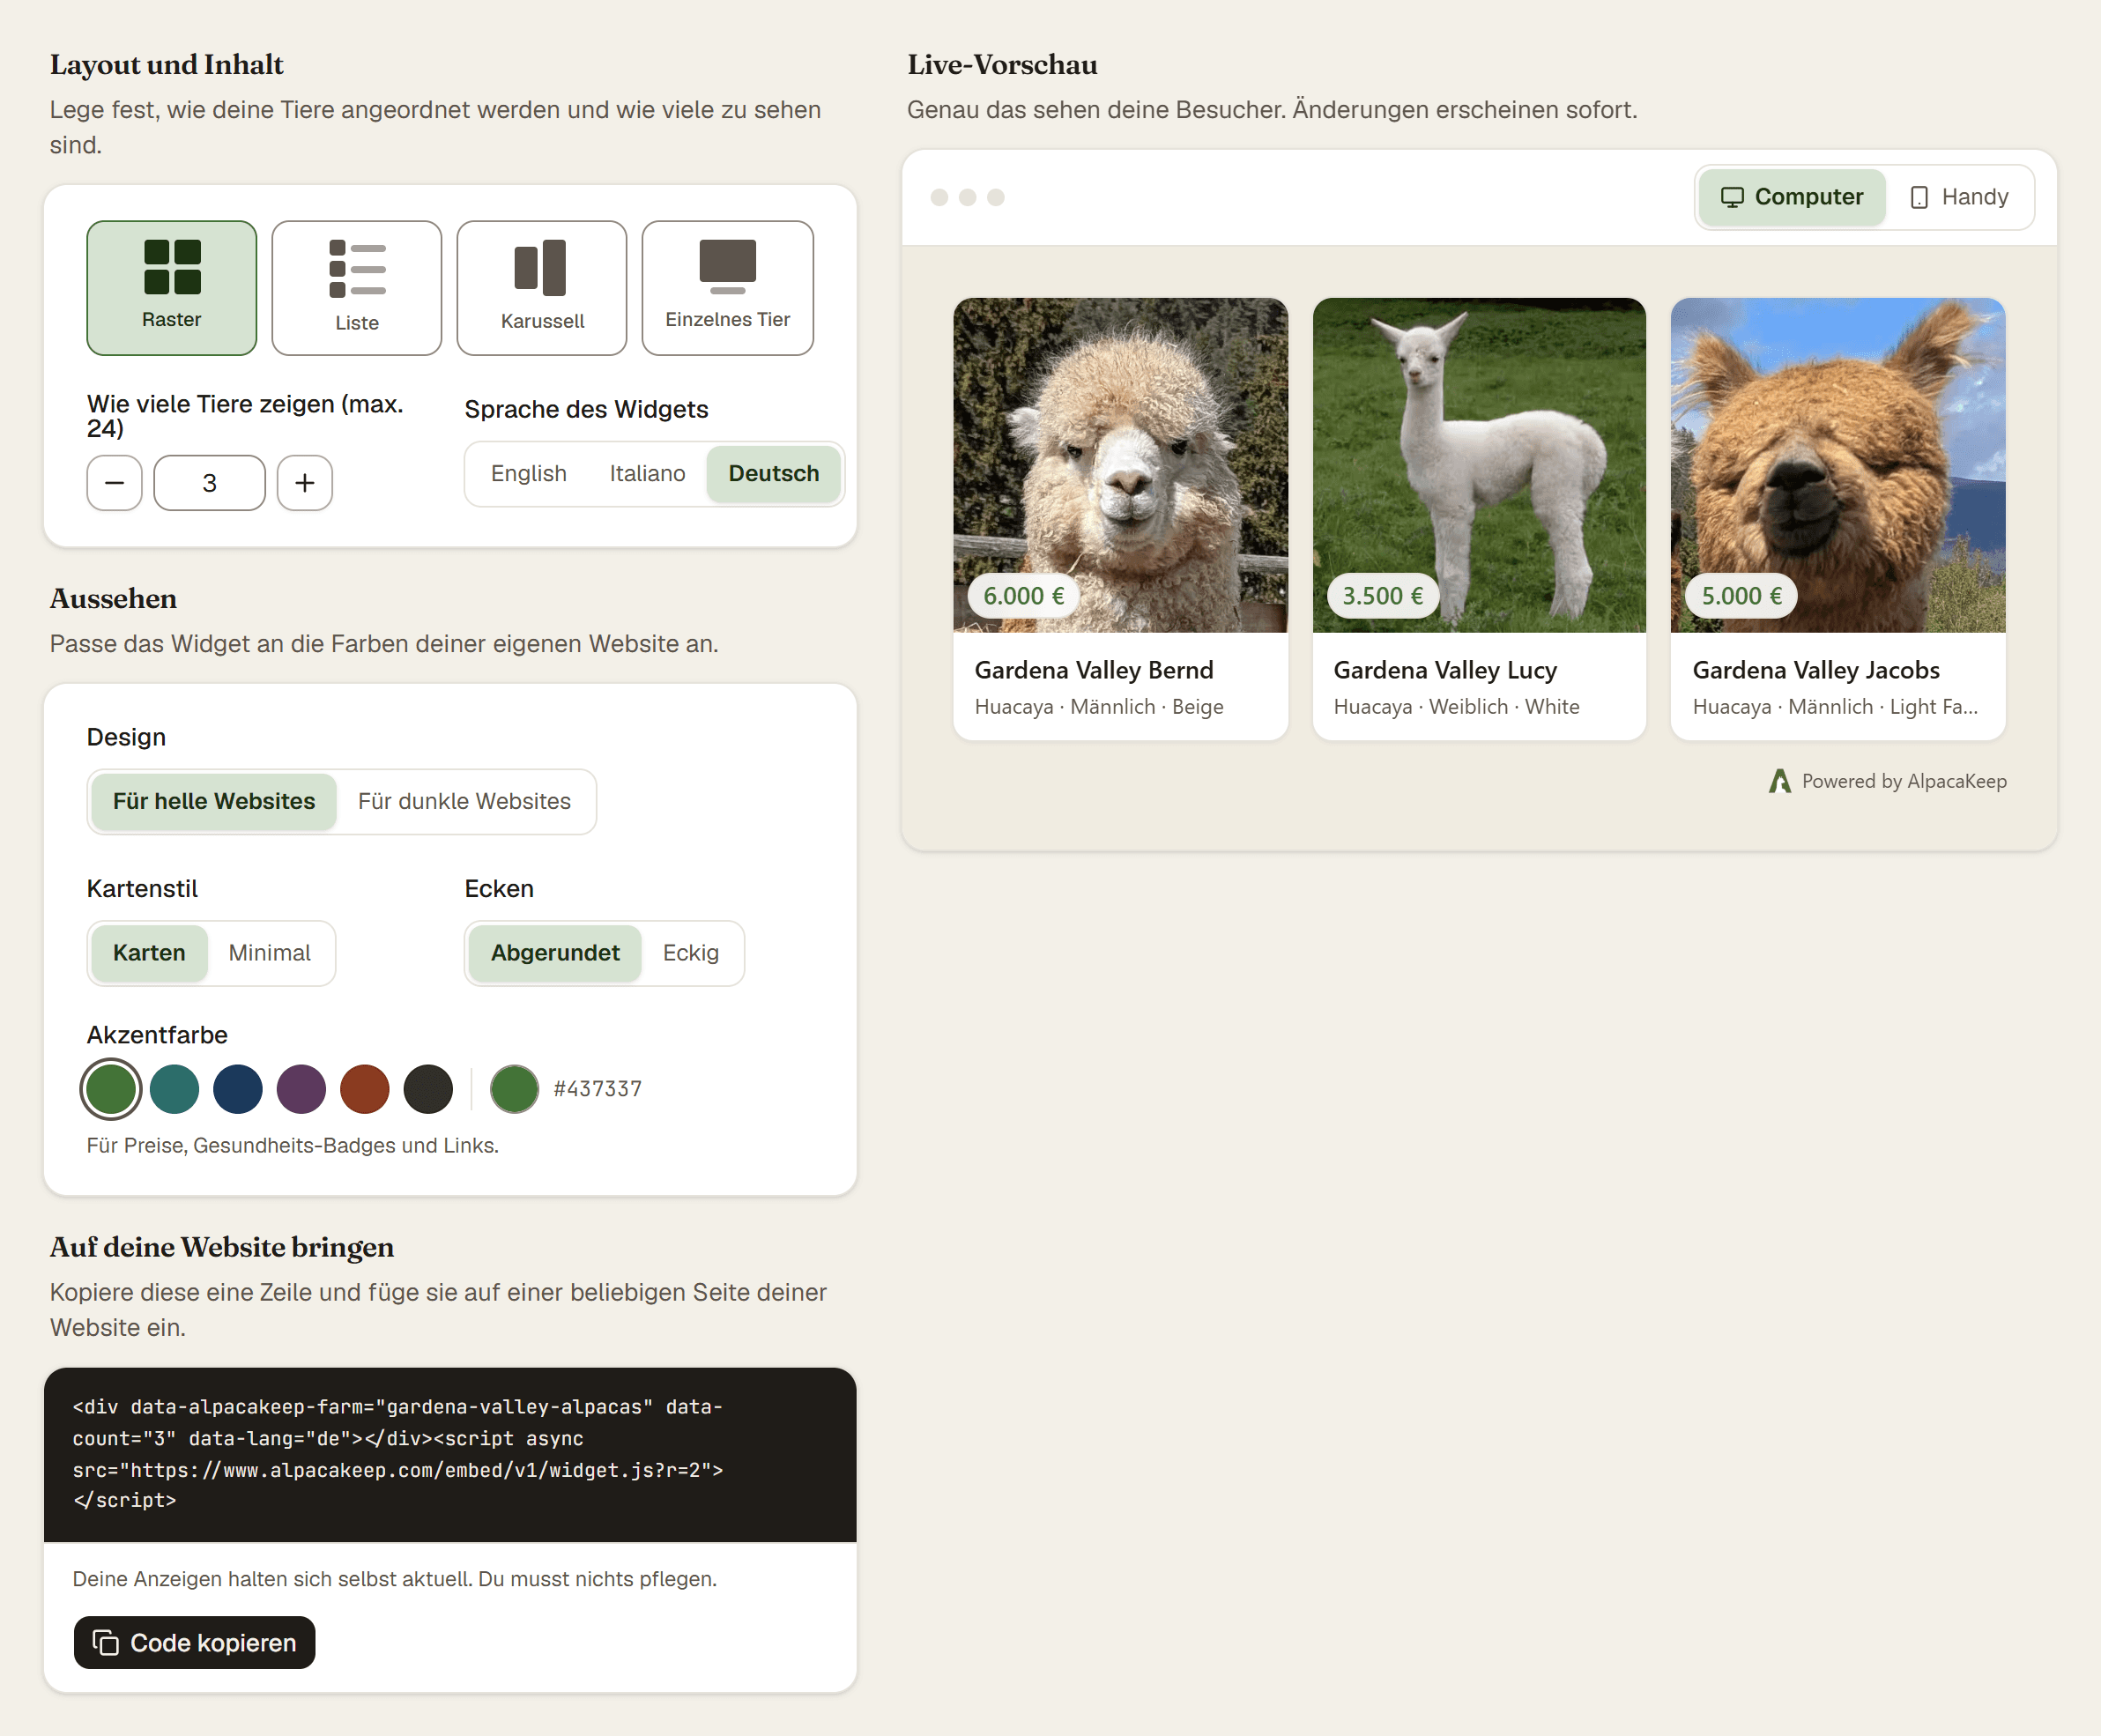
Task: Click the Auf deine Website bringen heading
Action: [x=222, y=1248]
